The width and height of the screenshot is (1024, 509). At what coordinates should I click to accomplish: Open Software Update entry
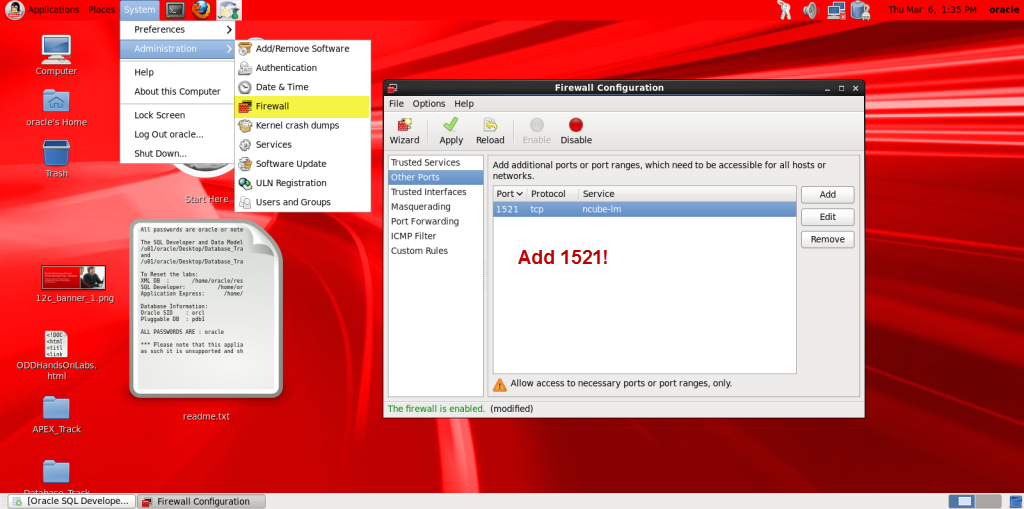(x=302, y=163)
